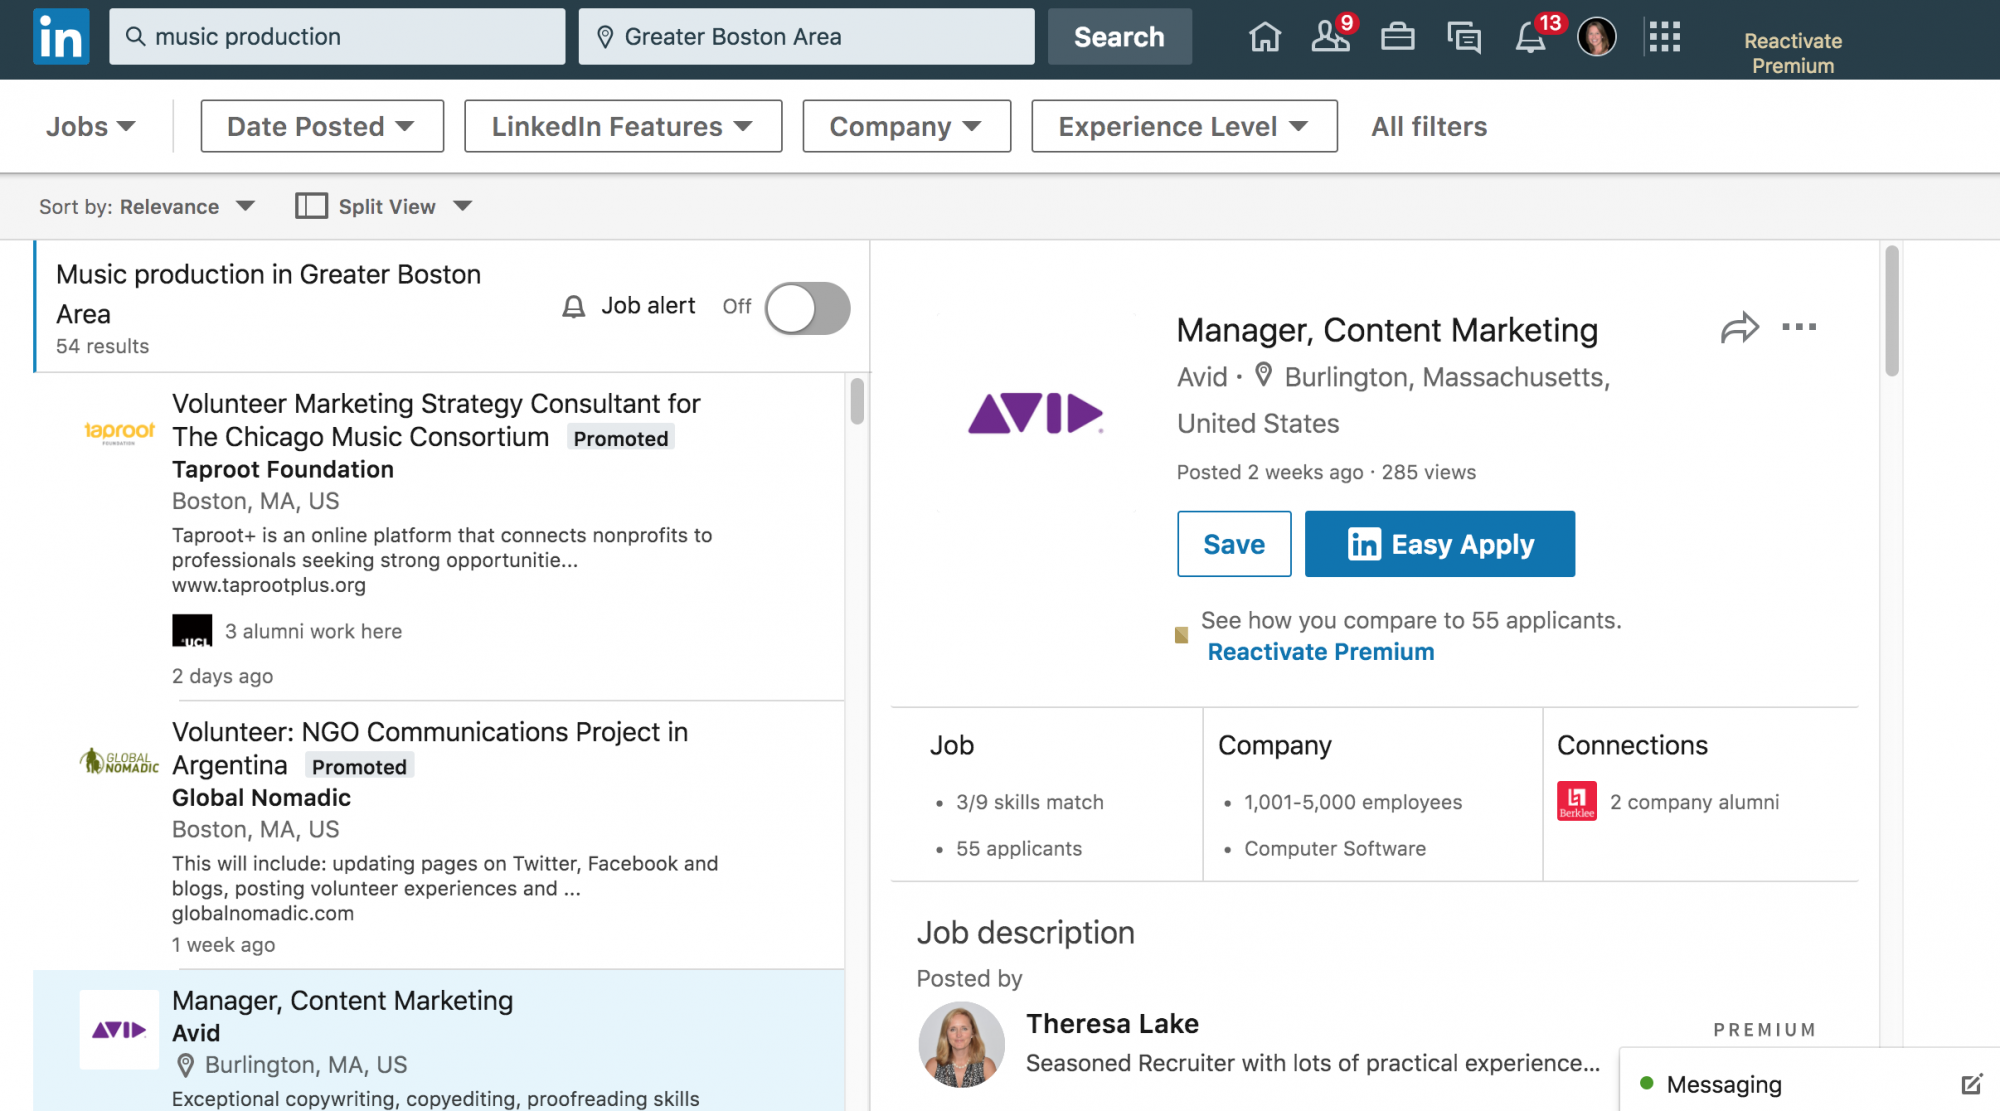Image resolution: width=2000 pixels, height=1111 pixels.
Task: Expand the Date Posted filter
Action: pyautogui.click(x=322, y=126)
